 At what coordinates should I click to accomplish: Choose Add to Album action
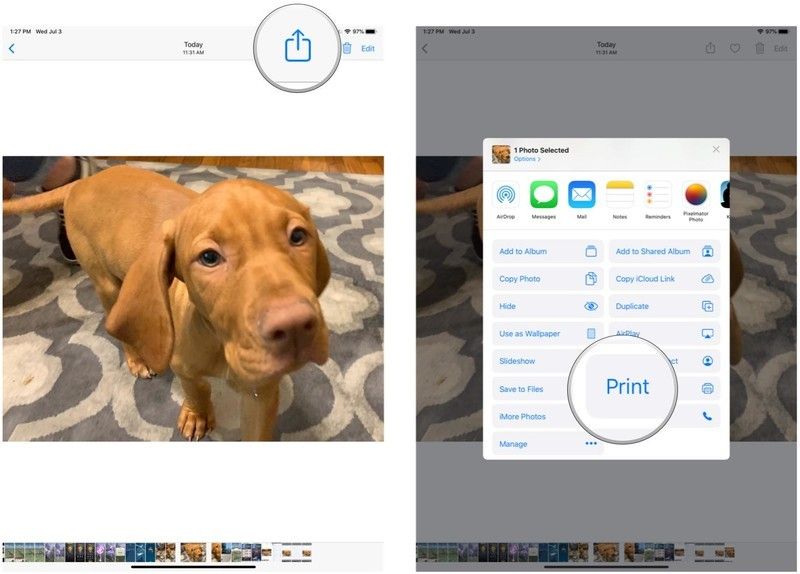[548, 252]
